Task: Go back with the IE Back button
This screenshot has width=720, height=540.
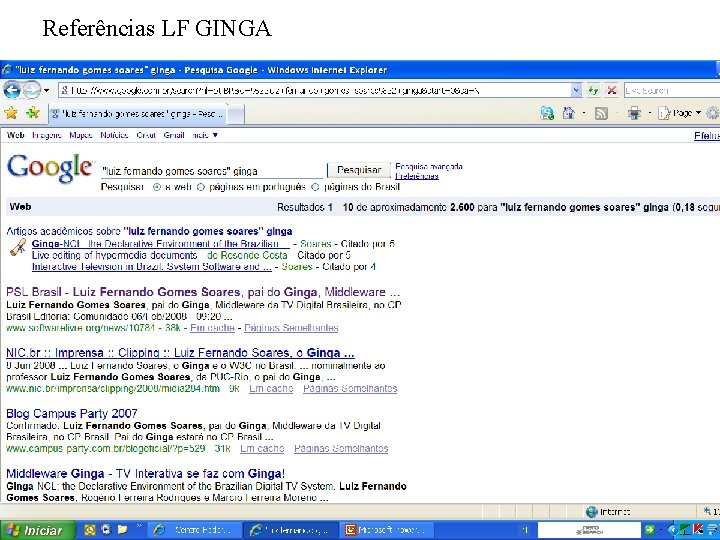Action: click(12, 90)
